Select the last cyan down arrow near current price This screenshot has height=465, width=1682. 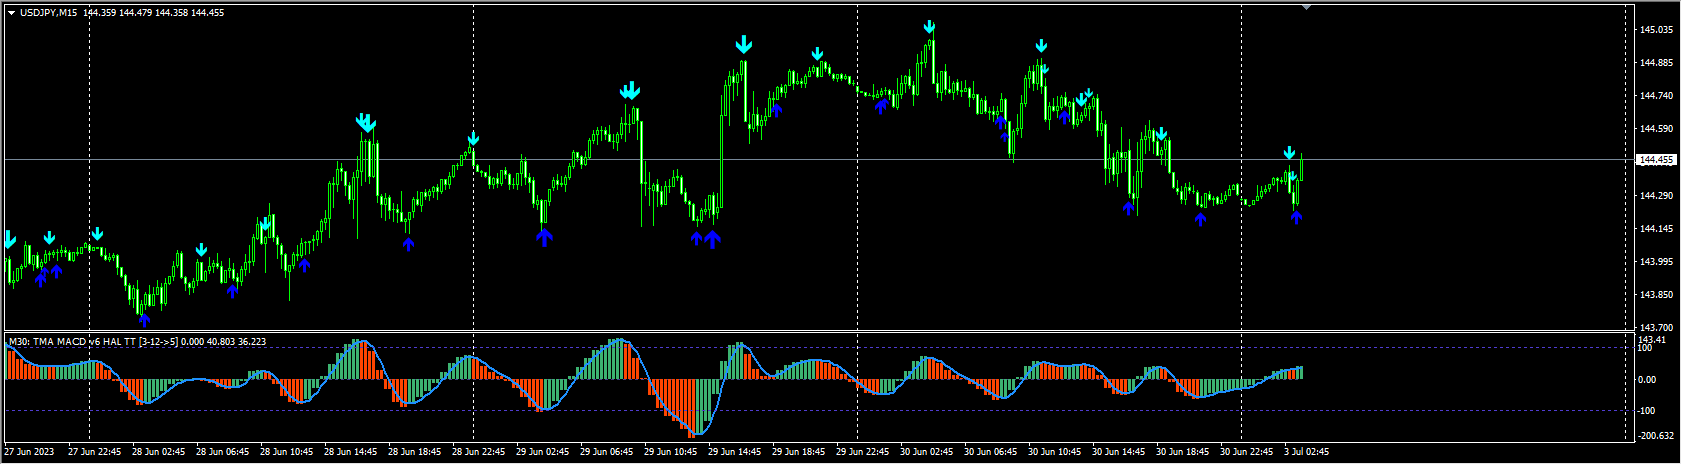coord(1290,153)
